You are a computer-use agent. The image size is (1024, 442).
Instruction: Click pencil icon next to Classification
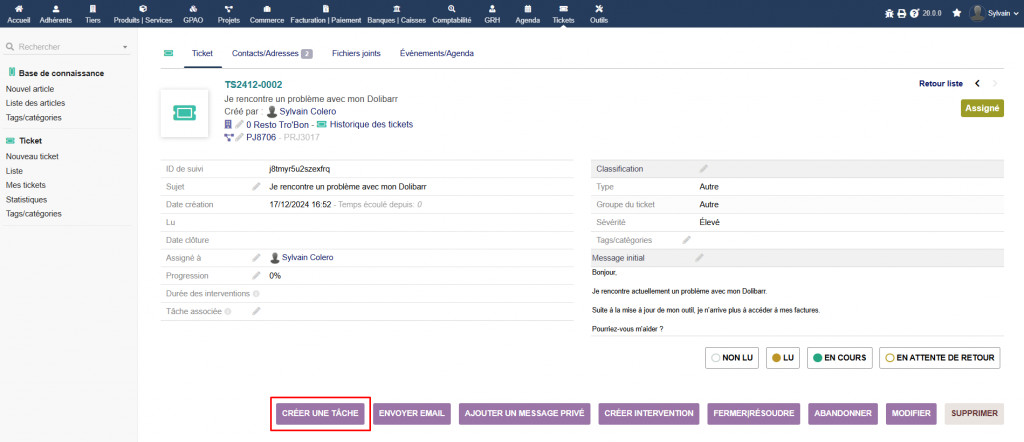pyautogui.click(x=703, y=169)
